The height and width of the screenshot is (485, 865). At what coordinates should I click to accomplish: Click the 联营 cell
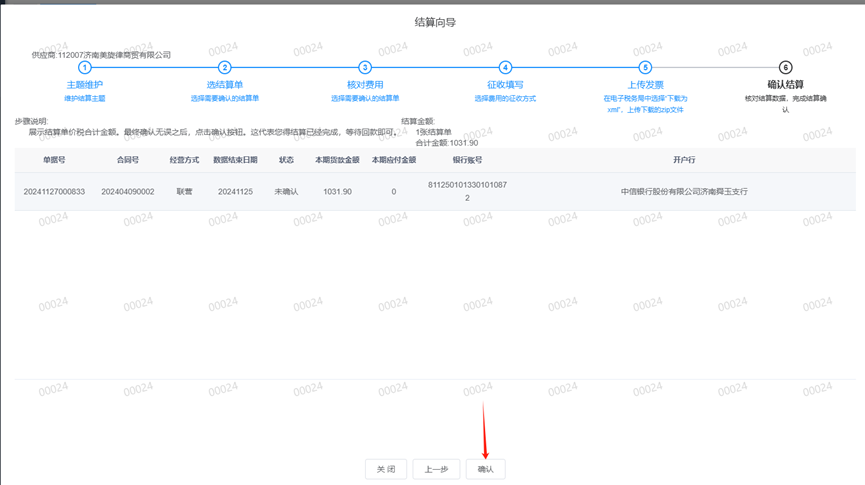[184, 191]
